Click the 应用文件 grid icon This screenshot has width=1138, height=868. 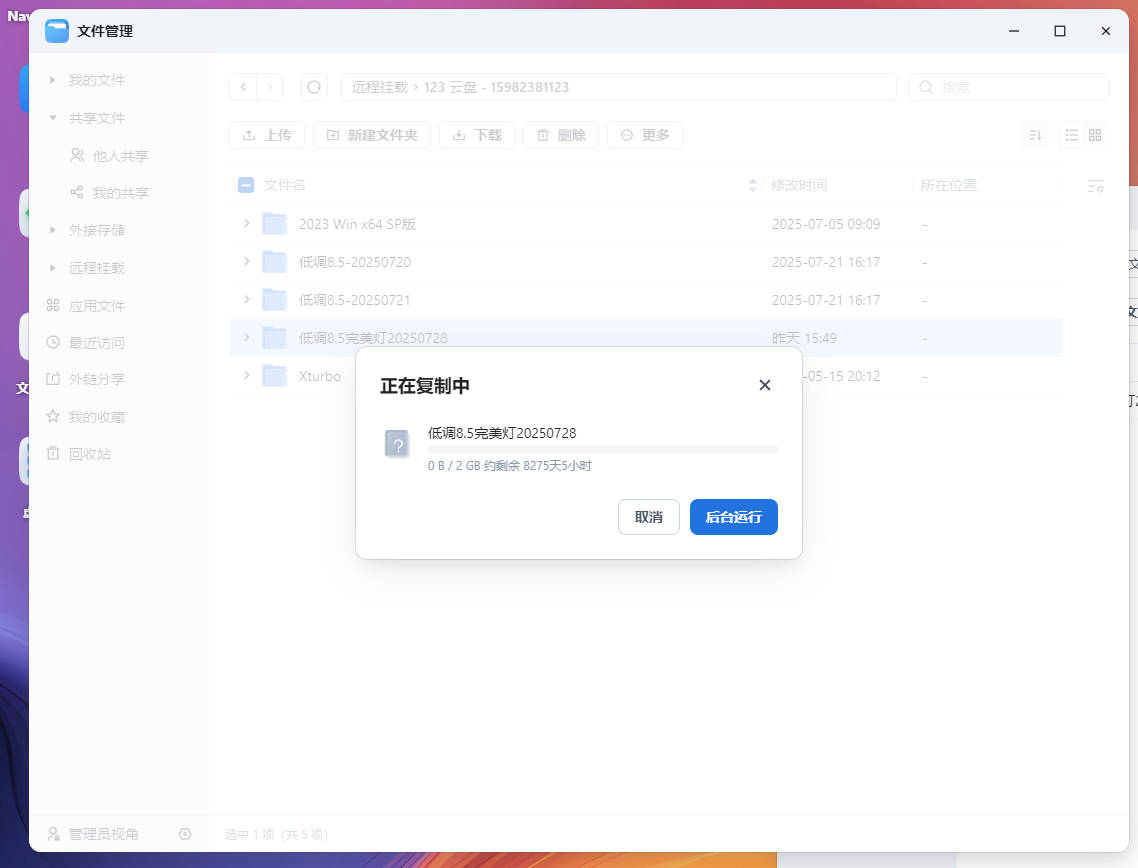pyautogui.click(x=53, y=305)
